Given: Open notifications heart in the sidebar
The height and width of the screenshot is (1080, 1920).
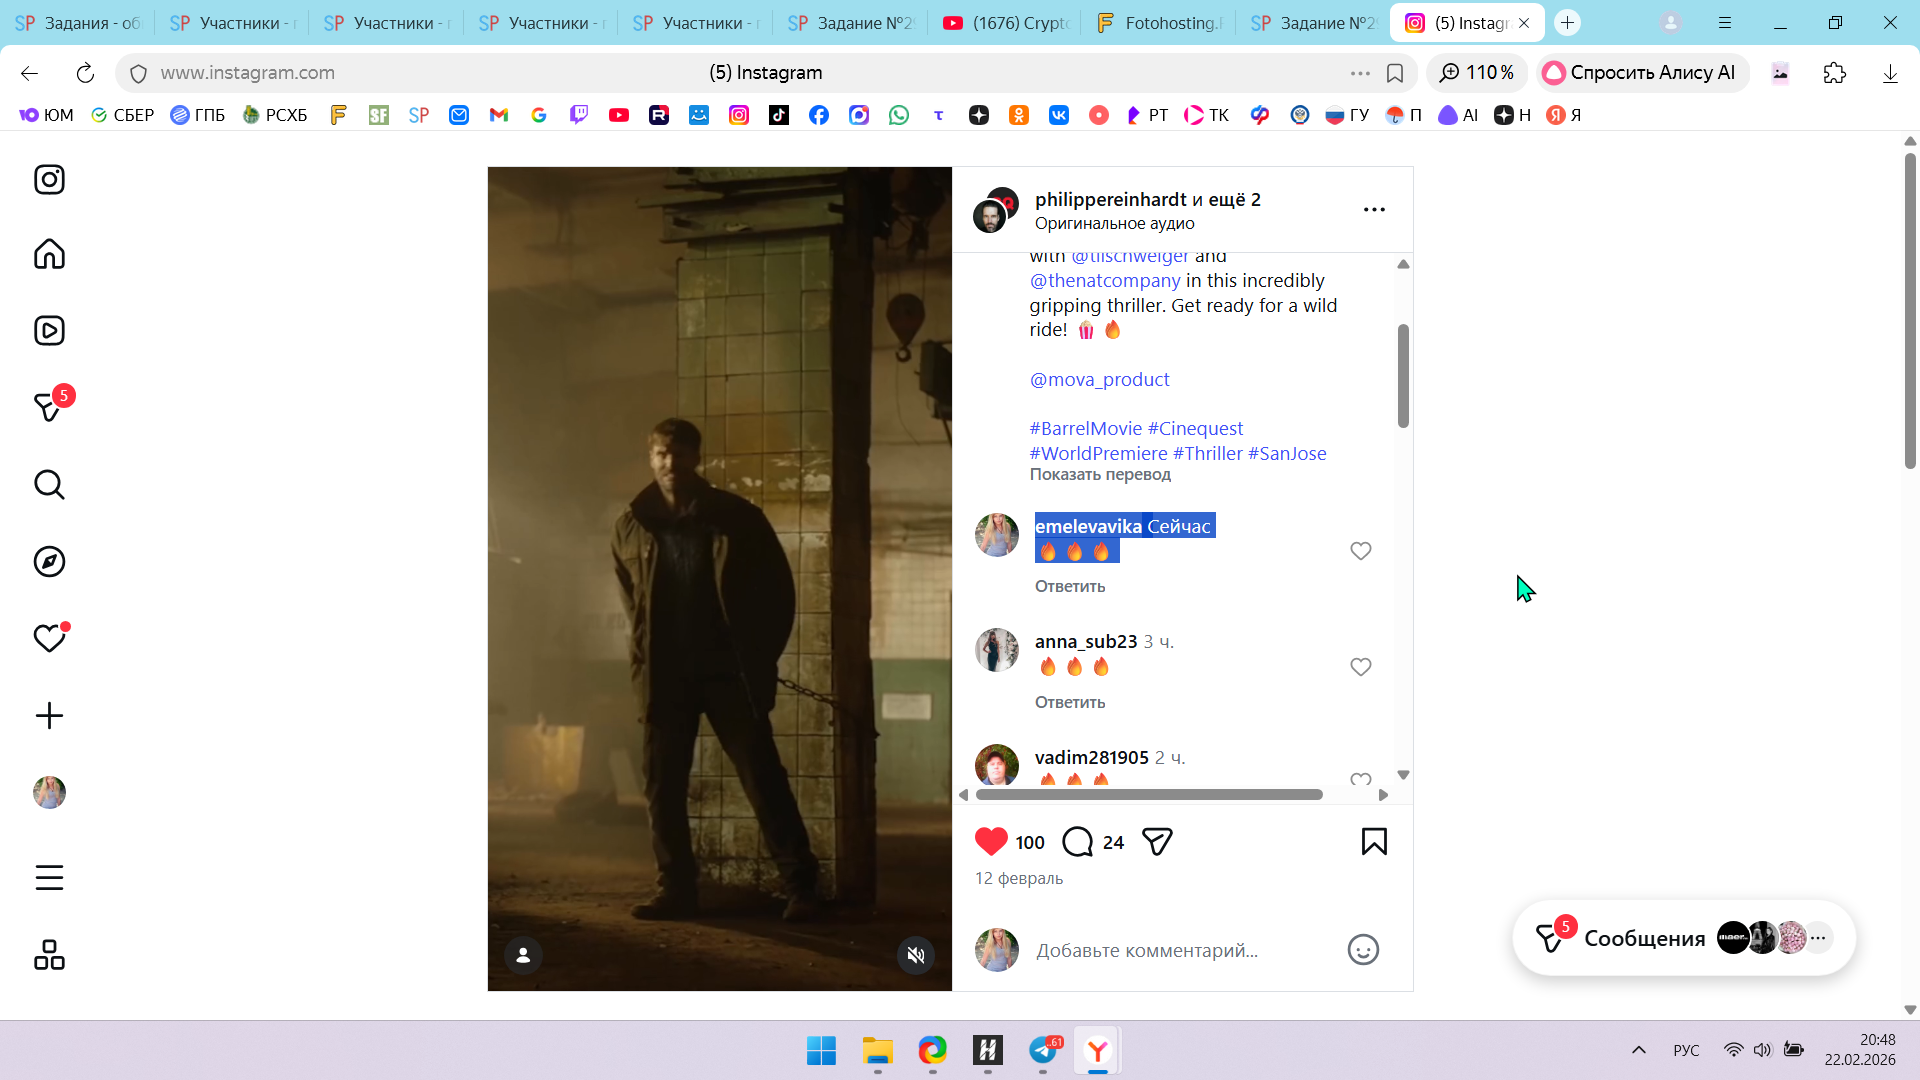Looking at the screenshot, I should (49, 638).
